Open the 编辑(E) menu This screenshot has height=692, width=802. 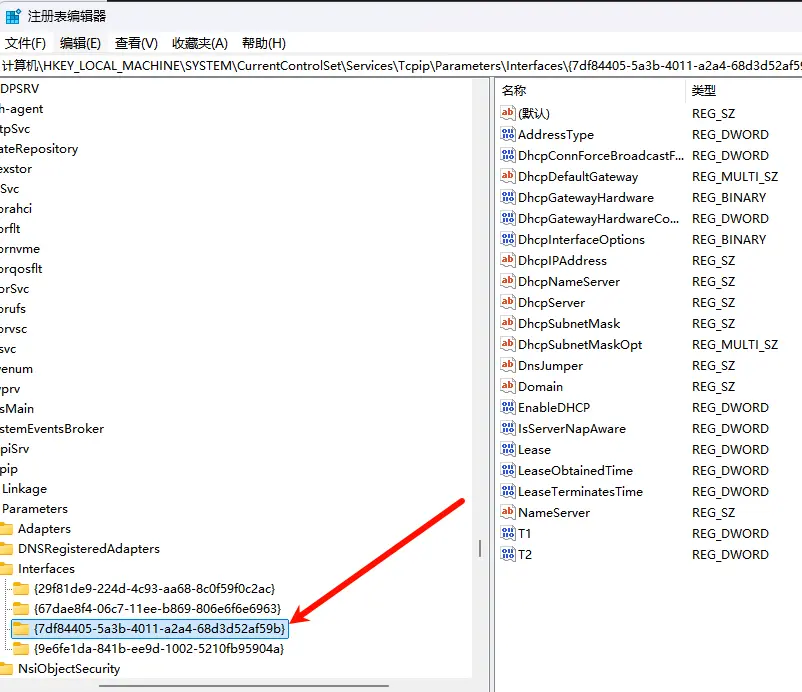tap(80, 43)
